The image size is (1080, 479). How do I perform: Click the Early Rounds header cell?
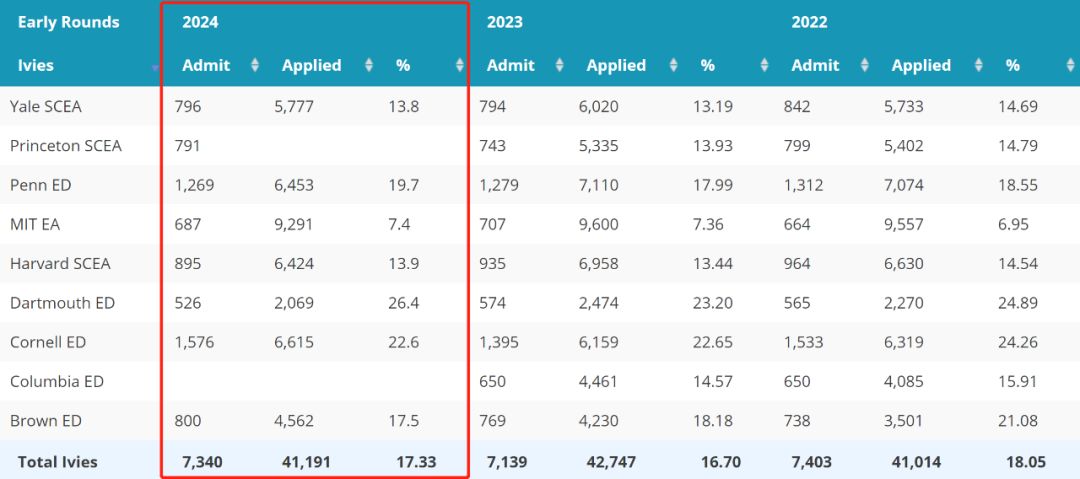[x=69, y=22]
